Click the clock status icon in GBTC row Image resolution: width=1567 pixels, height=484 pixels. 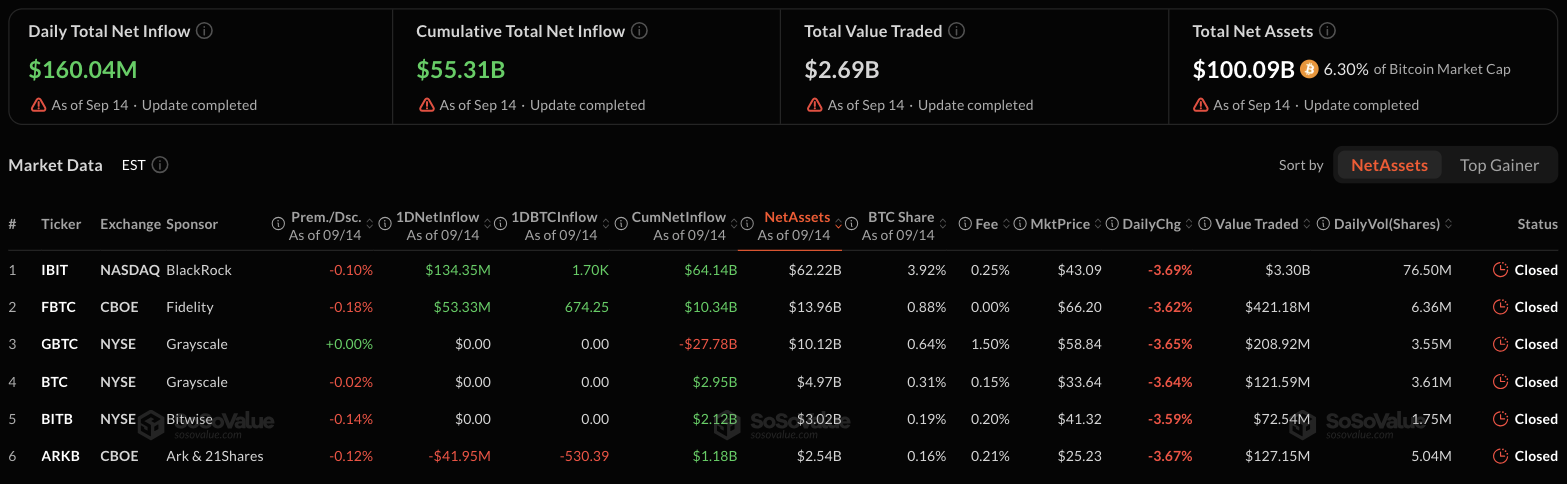pyautogui.click(x=1500, y=344)
